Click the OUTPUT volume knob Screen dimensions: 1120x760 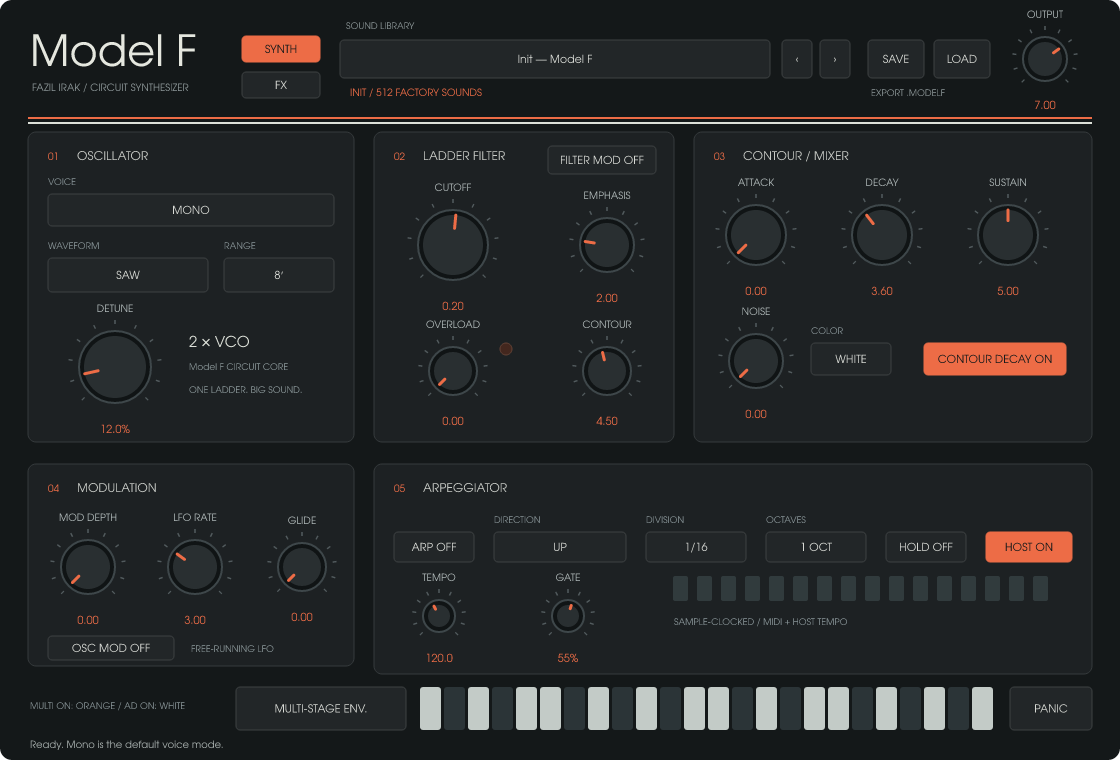[x=1045, y=59]
